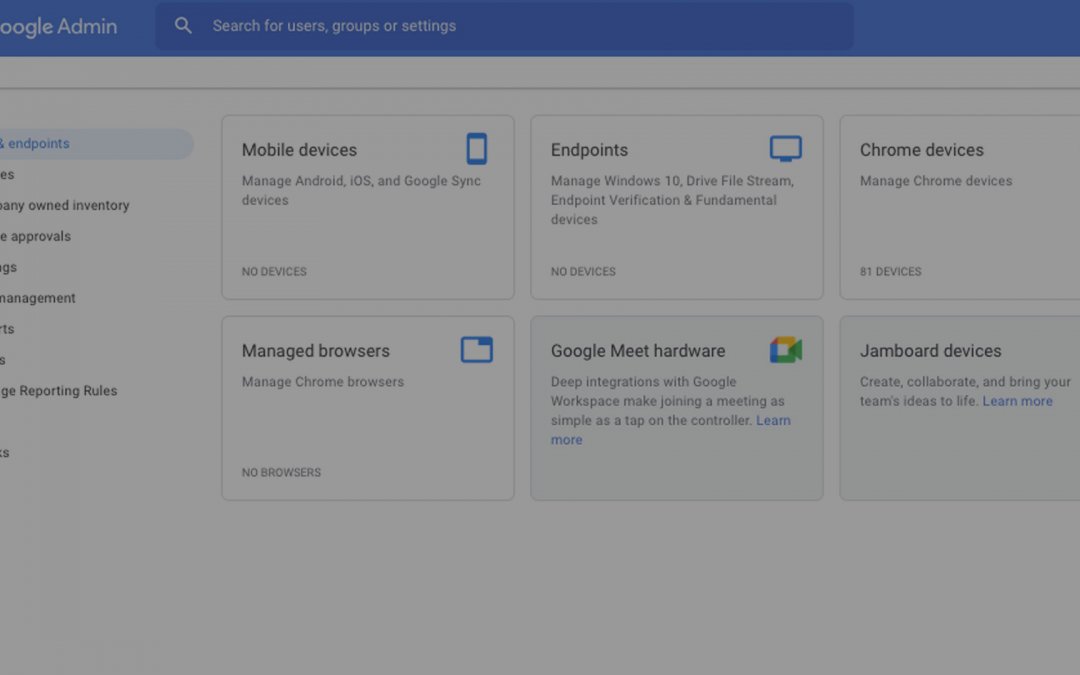The image size is (1080, 675).
Task: Click NO BROWSERS label on Managed browsers card
Action: click(x=281, y=472)
